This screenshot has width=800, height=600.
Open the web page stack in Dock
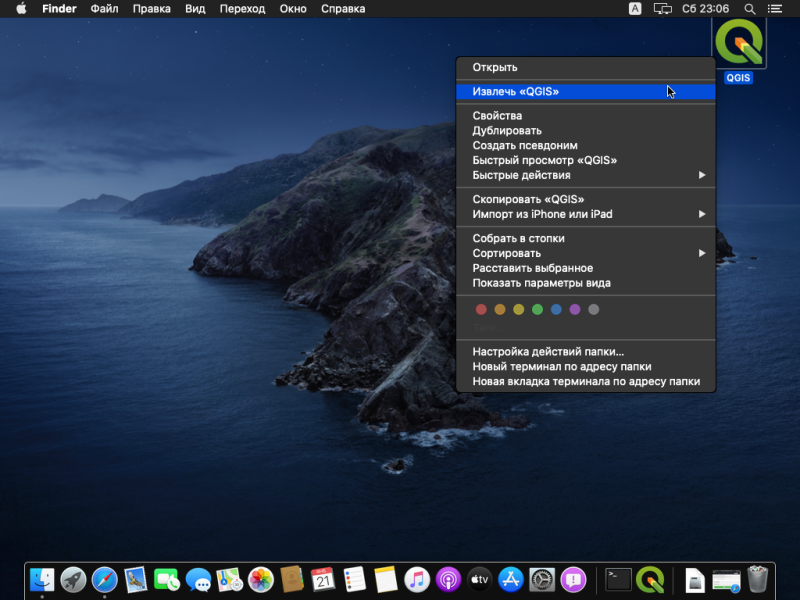[726, 580]
